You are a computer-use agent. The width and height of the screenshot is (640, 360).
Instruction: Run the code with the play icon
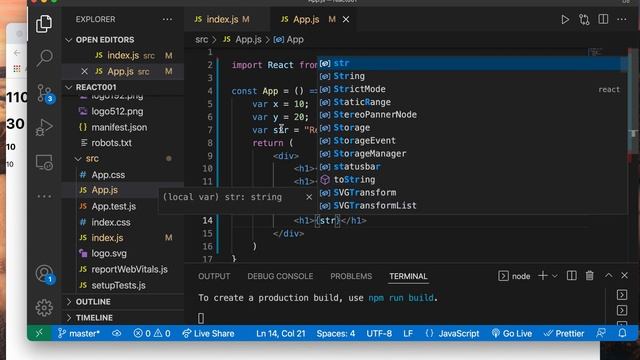point(565,20)
